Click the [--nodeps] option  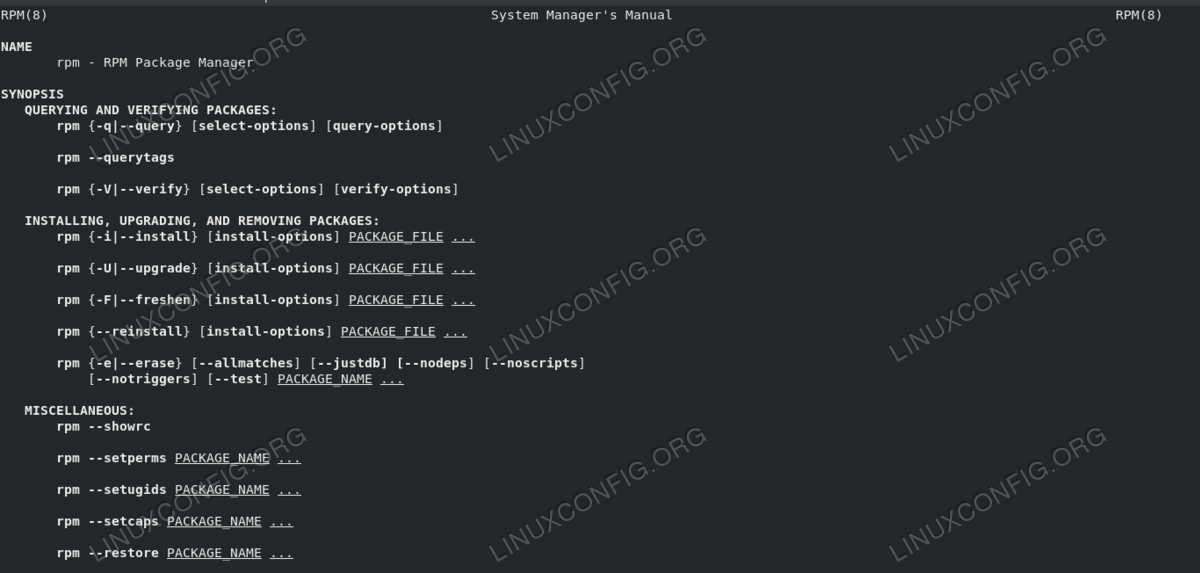pyautogui.click(x=436, y=363)
